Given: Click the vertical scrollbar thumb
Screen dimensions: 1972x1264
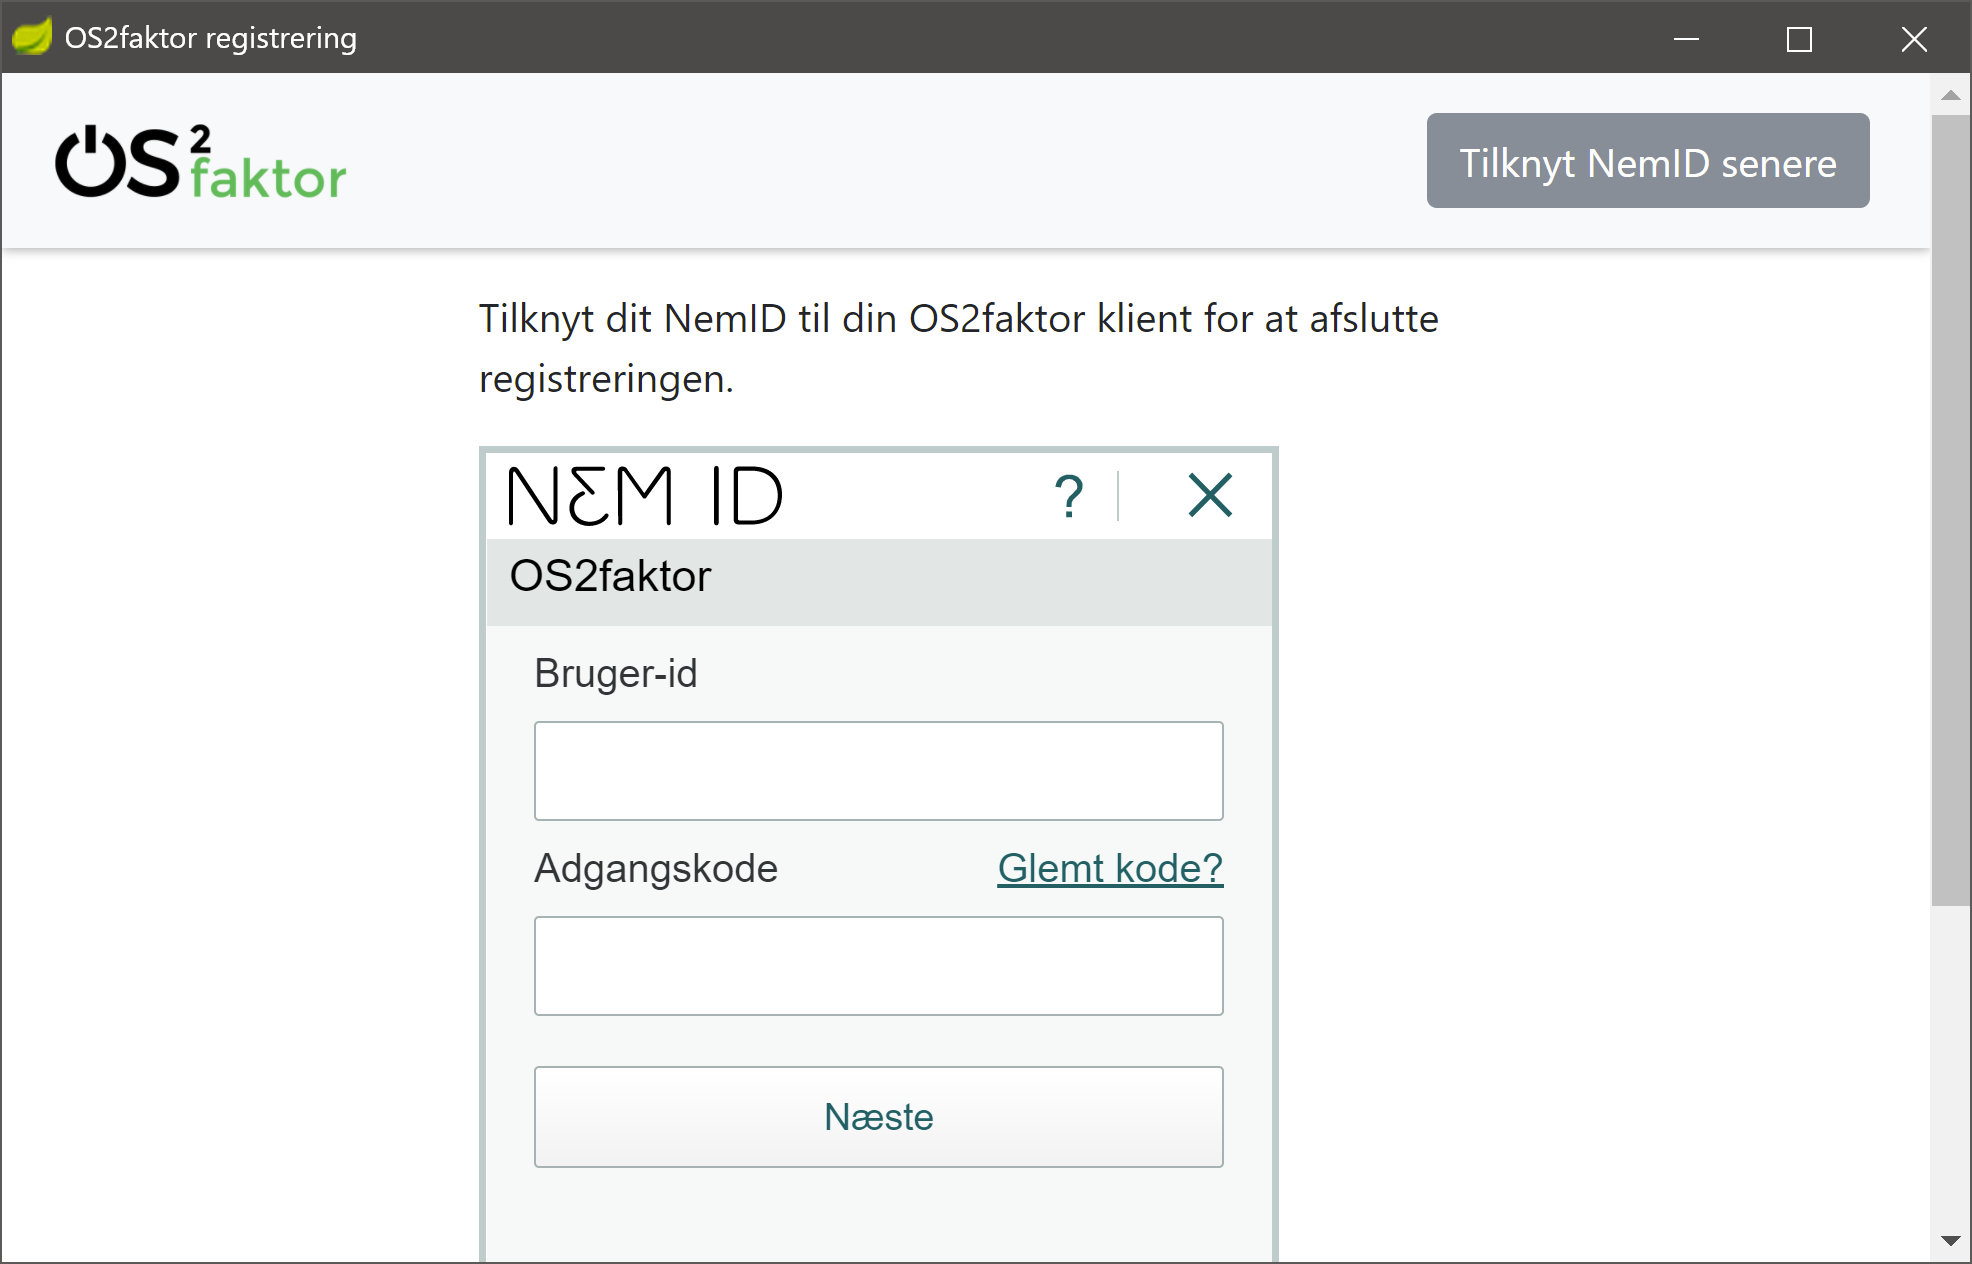Looking at the screenshot, I should tap(1950, 510).
